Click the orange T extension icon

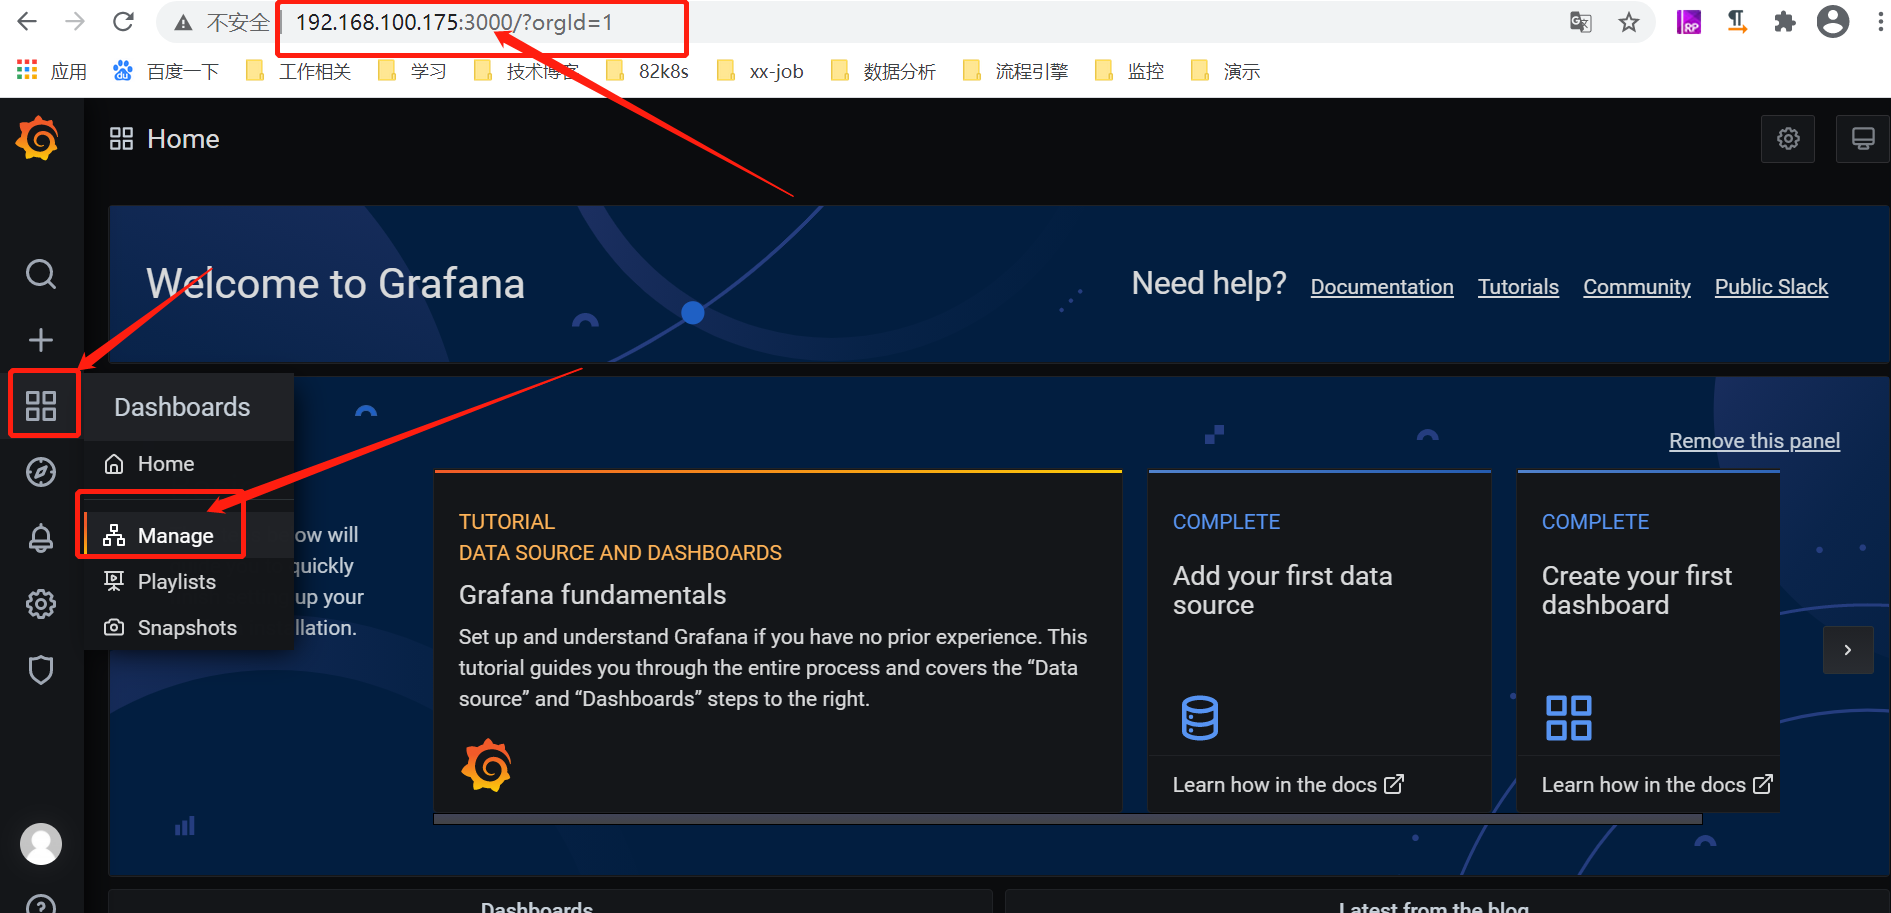coord(1737,22)
